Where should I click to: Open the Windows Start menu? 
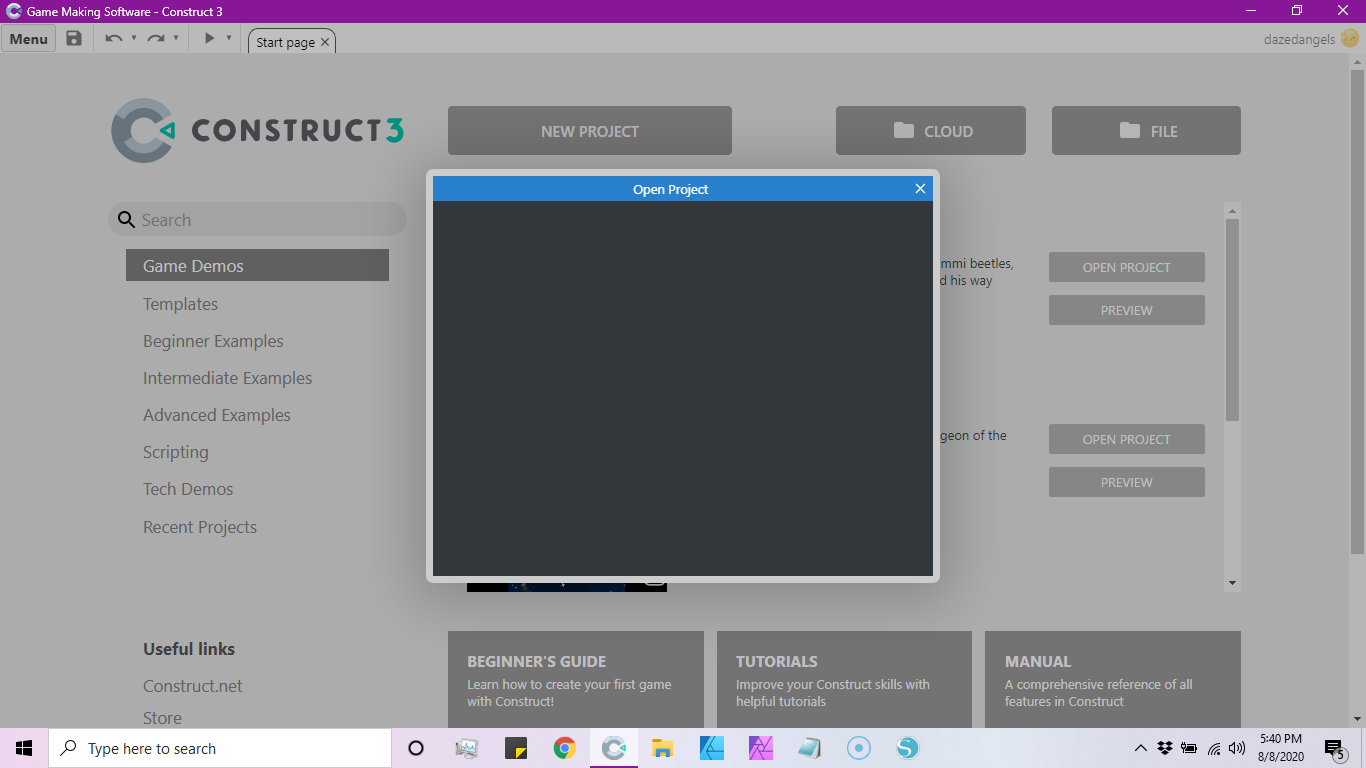24,748
